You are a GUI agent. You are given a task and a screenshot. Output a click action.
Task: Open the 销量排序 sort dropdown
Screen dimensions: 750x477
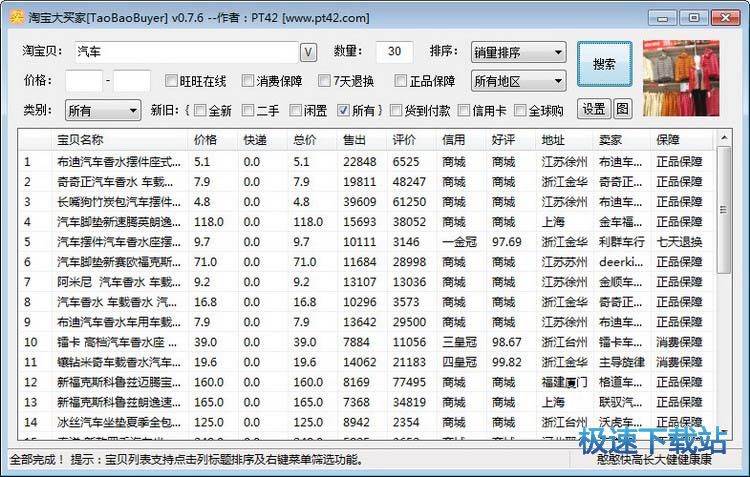tap(518, 52)
